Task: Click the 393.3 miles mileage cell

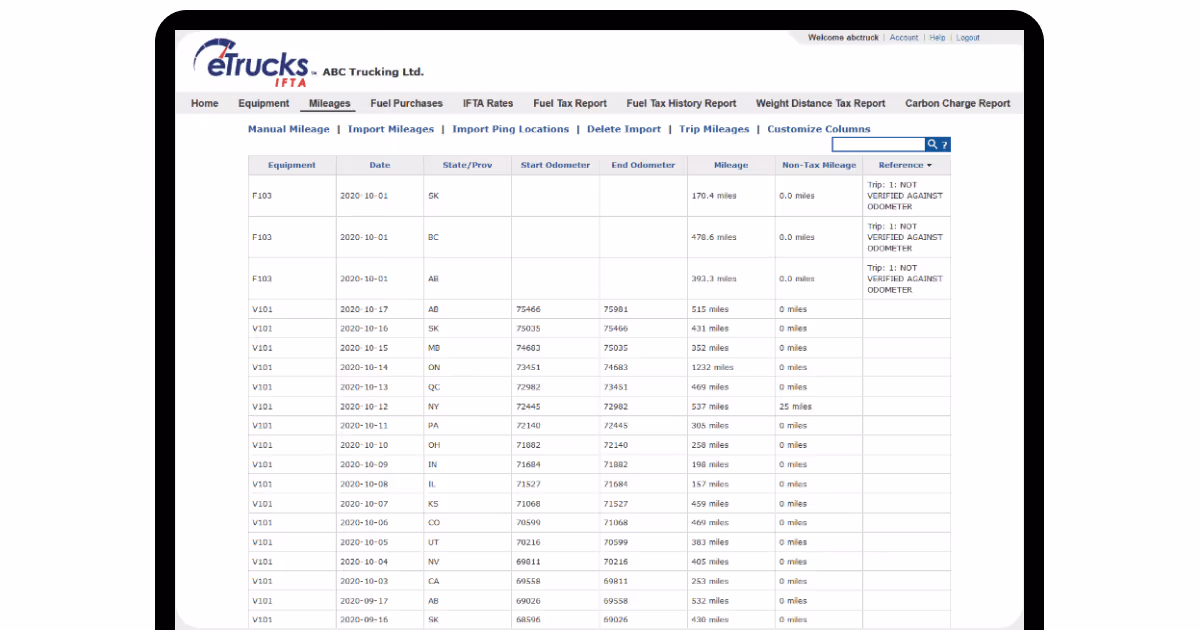Action: tap(731, 279)
